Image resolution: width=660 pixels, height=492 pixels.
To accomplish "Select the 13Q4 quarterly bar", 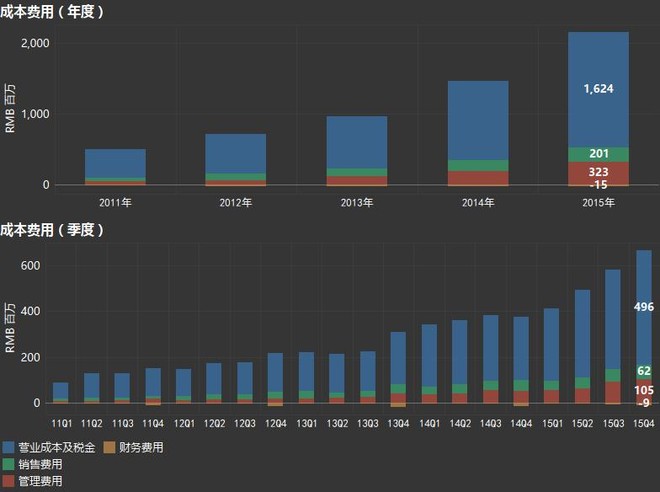I will [398, 369].
